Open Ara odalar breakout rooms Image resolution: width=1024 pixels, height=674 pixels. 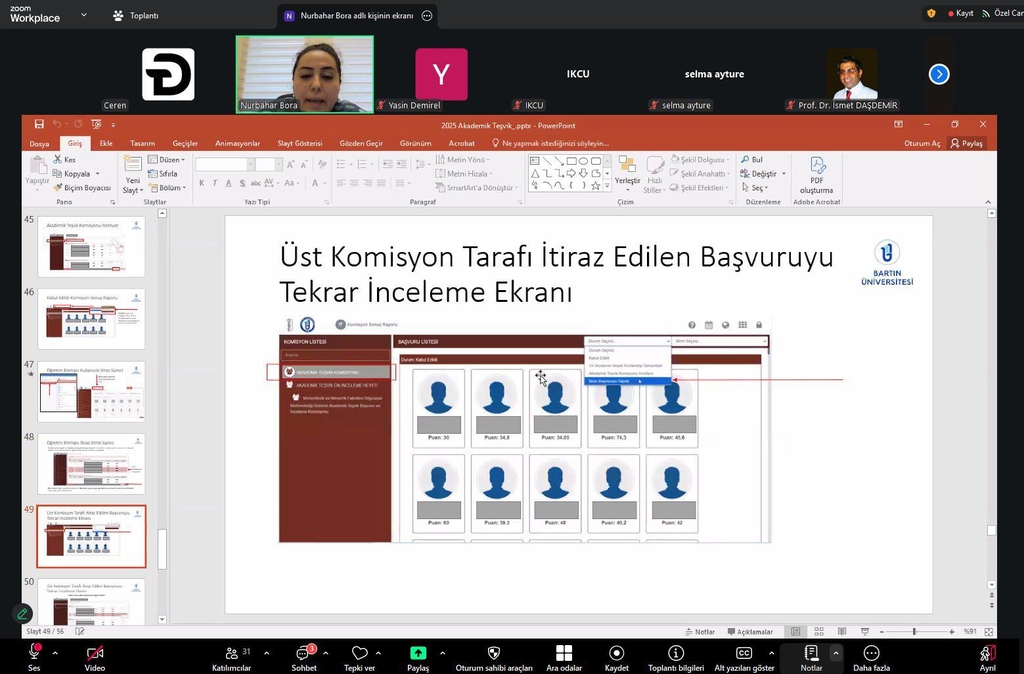click(564, 653)
